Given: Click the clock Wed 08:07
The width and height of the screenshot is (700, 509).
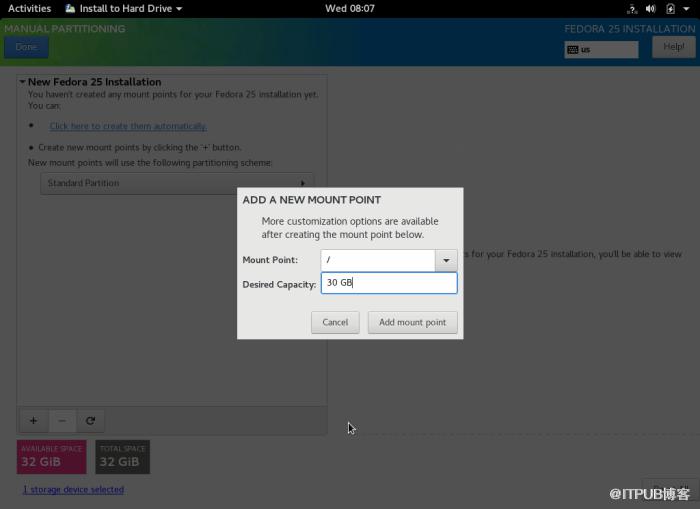Looking at the screenshot, I should [350, 8].
